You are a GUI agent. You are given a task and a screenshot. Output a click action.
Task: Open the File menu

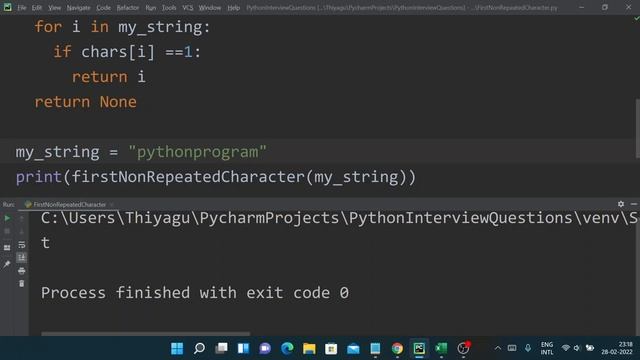coord(21,8)
